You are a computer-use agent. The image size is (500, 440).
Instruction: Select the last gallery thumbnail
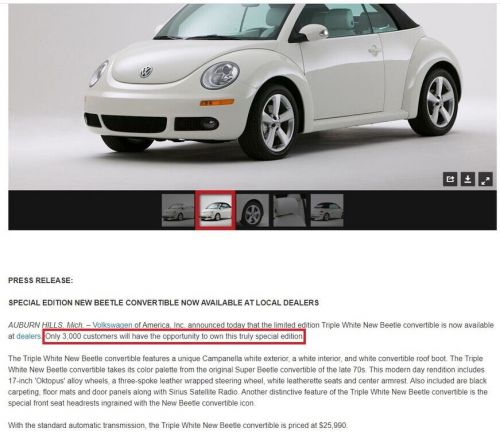click(x=327, y=210)
